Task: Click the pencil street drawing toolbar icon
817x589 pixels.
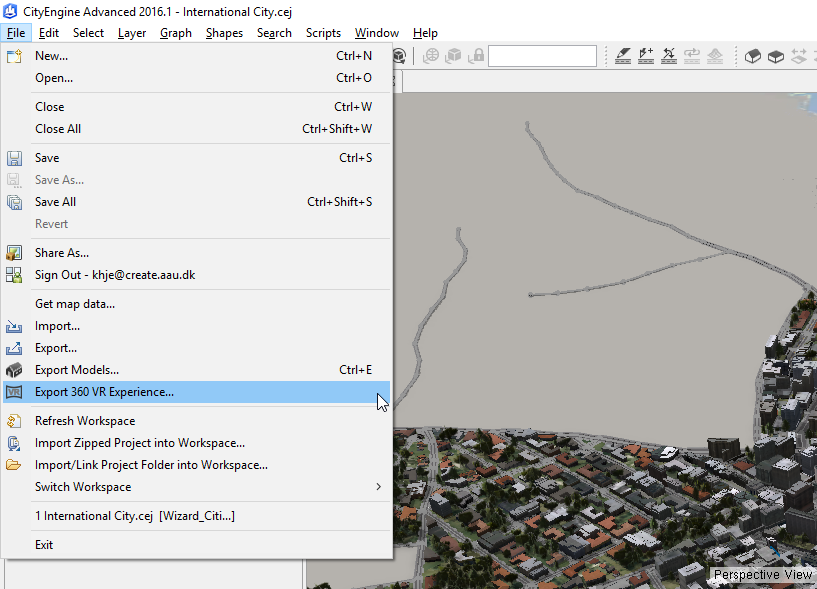Action: point(623,56)
